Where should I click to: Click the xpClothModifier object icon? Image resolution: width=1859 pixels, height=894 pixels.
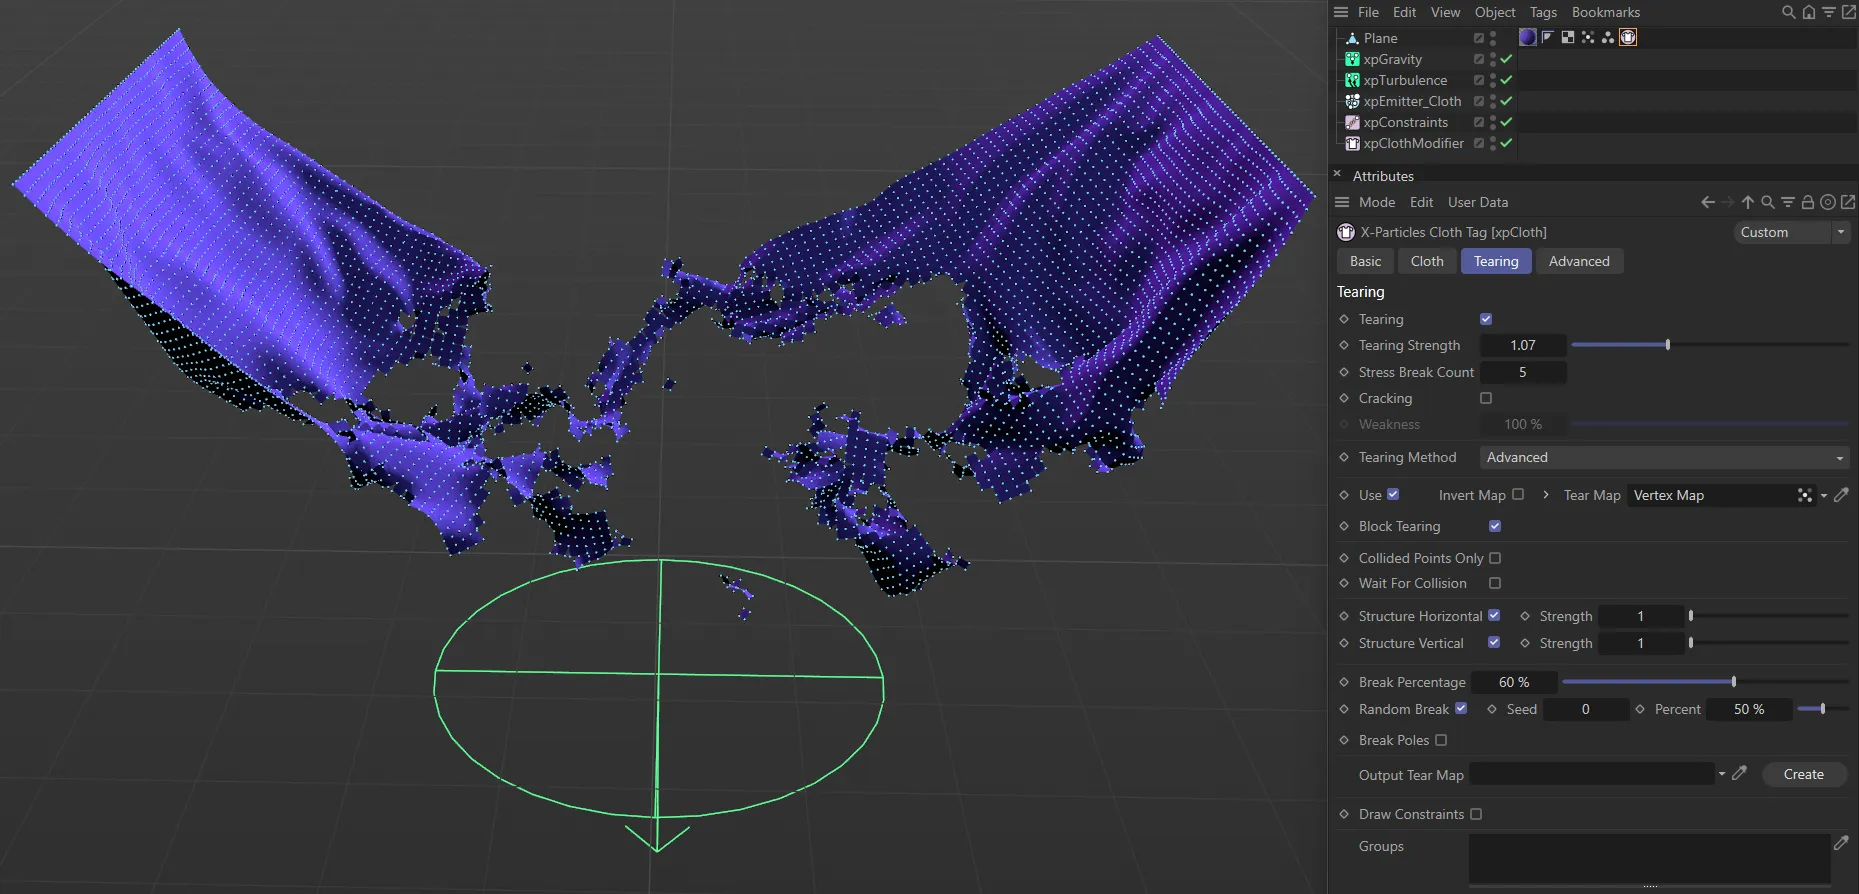point(1352,143)
